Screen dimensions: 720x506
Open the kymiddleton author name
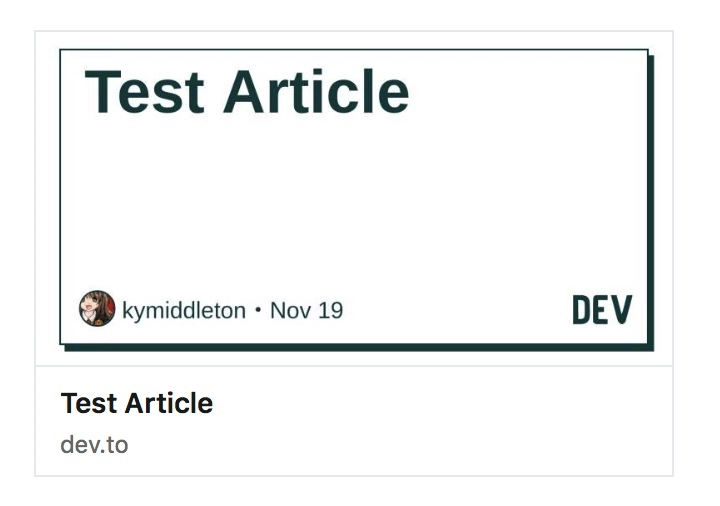click(184, 310)
